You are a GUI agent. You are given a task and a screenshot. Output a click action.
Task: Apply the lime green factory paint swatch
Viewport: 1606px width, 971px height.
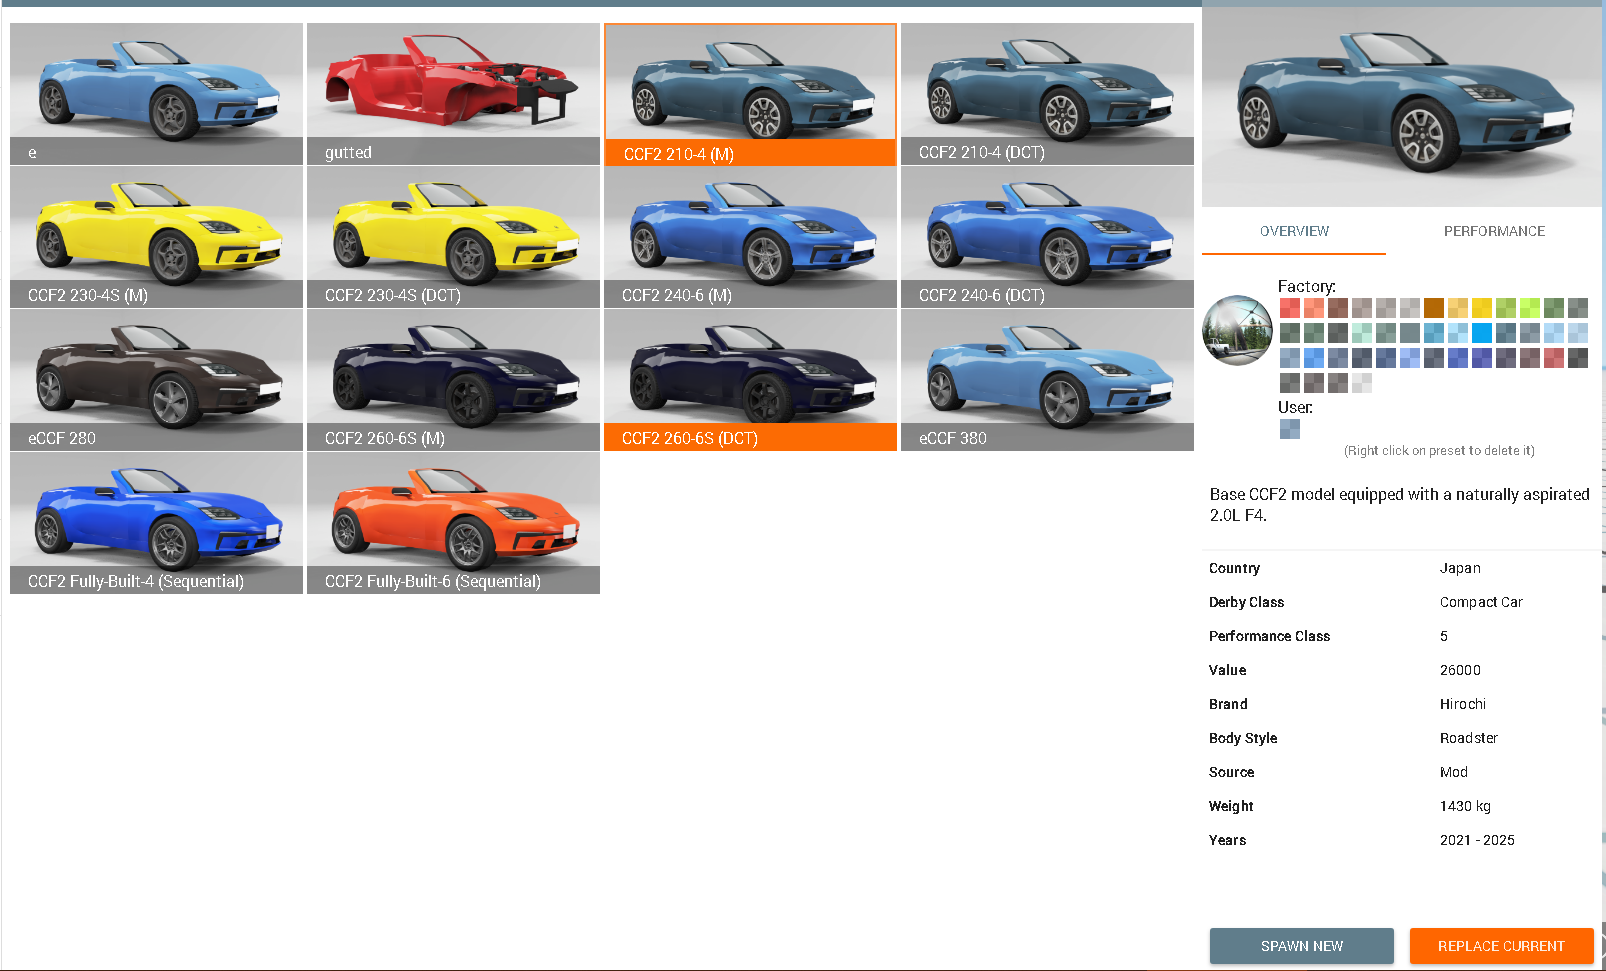tap(1530, 308)
